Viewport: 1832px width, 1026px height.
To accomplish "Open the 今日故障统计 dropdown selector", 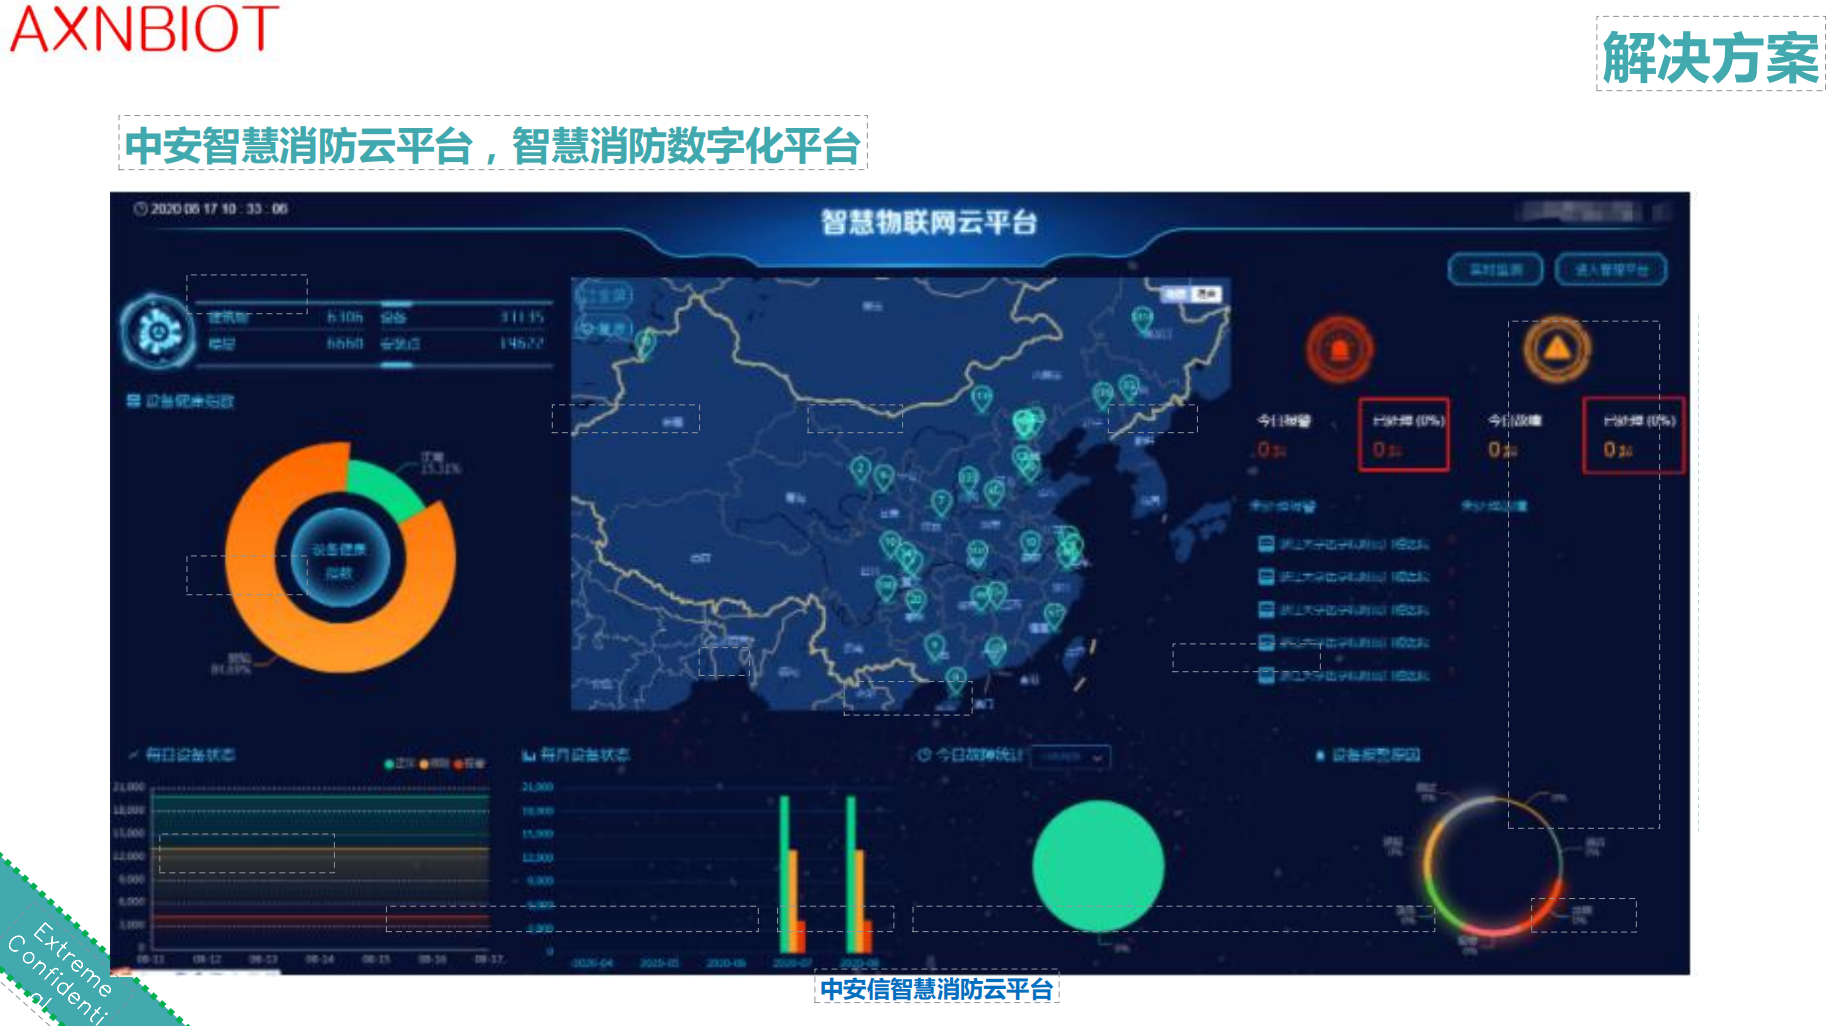I will click(1071, 757).
